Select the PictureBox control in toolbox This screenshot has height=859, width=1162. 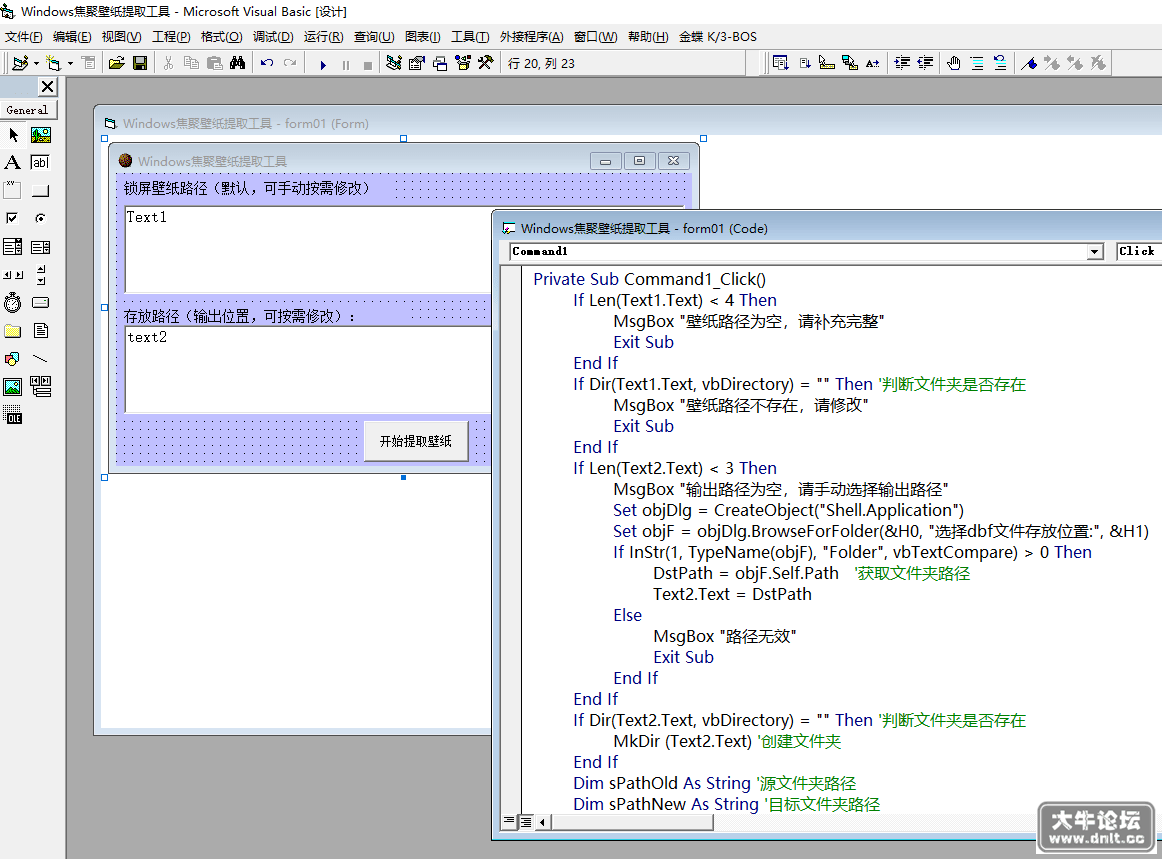point(41,135)
